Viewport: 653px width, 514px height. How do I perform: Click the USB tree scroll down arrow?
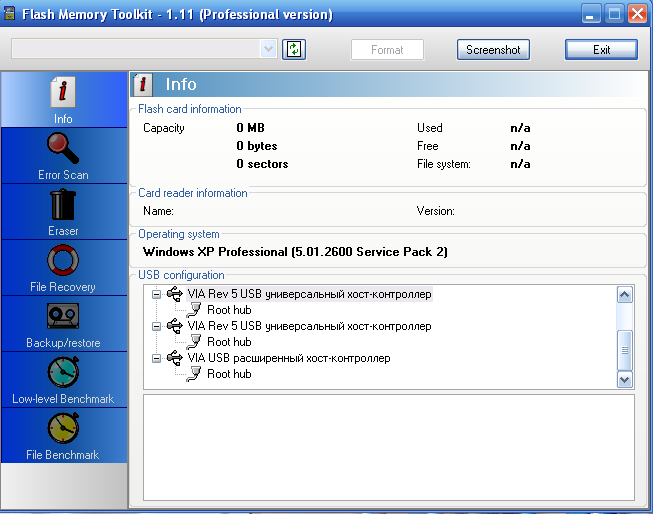pos(624,379)
